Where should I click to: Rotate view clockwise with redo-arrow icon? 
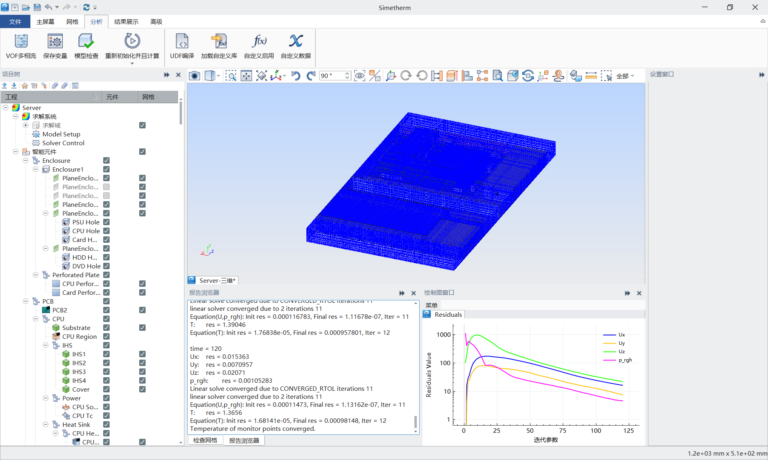click(311, 75)
